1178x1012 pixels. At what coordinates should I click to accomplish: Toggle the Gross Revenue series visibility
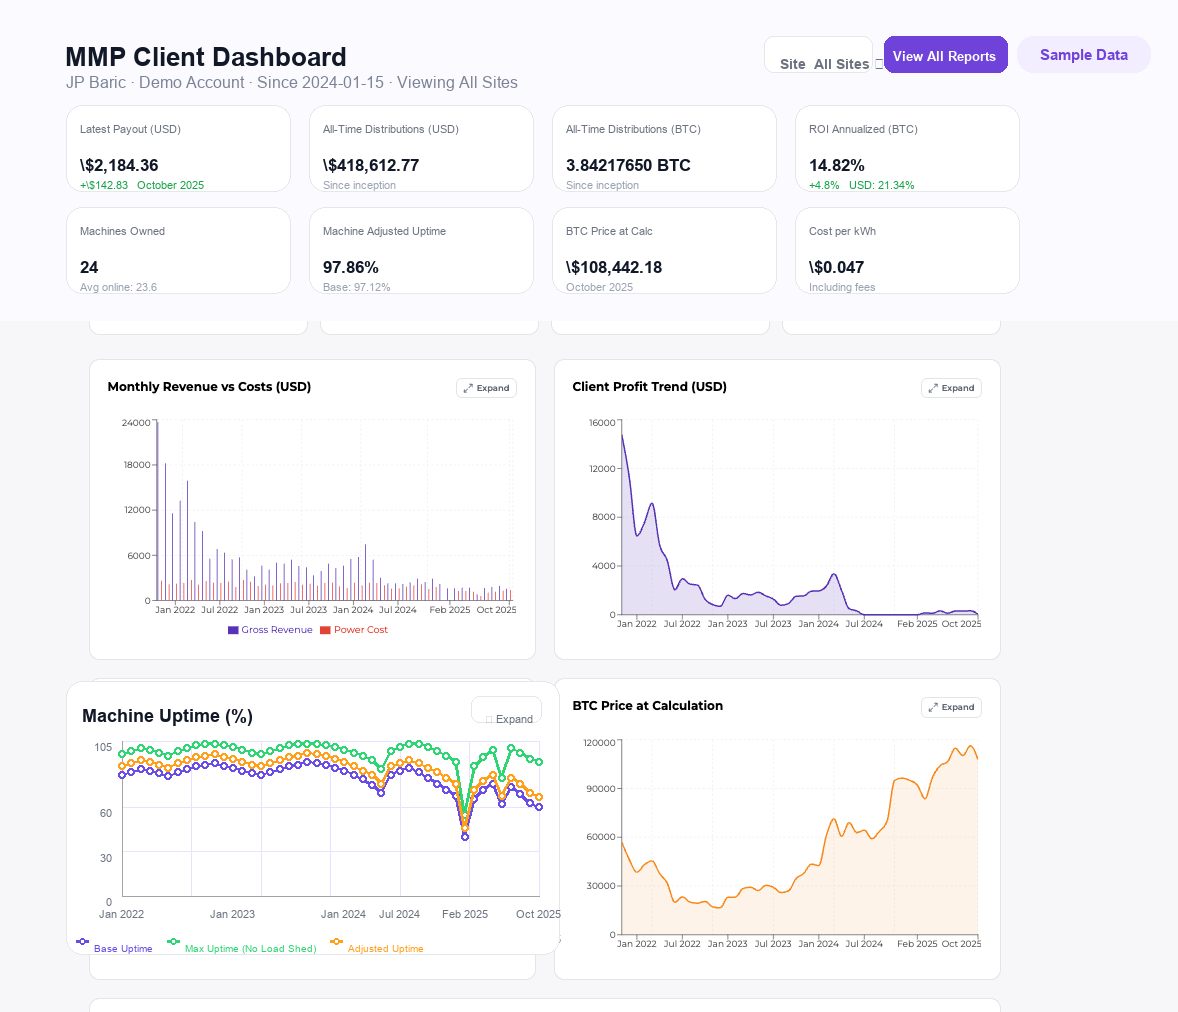[270, 629]
